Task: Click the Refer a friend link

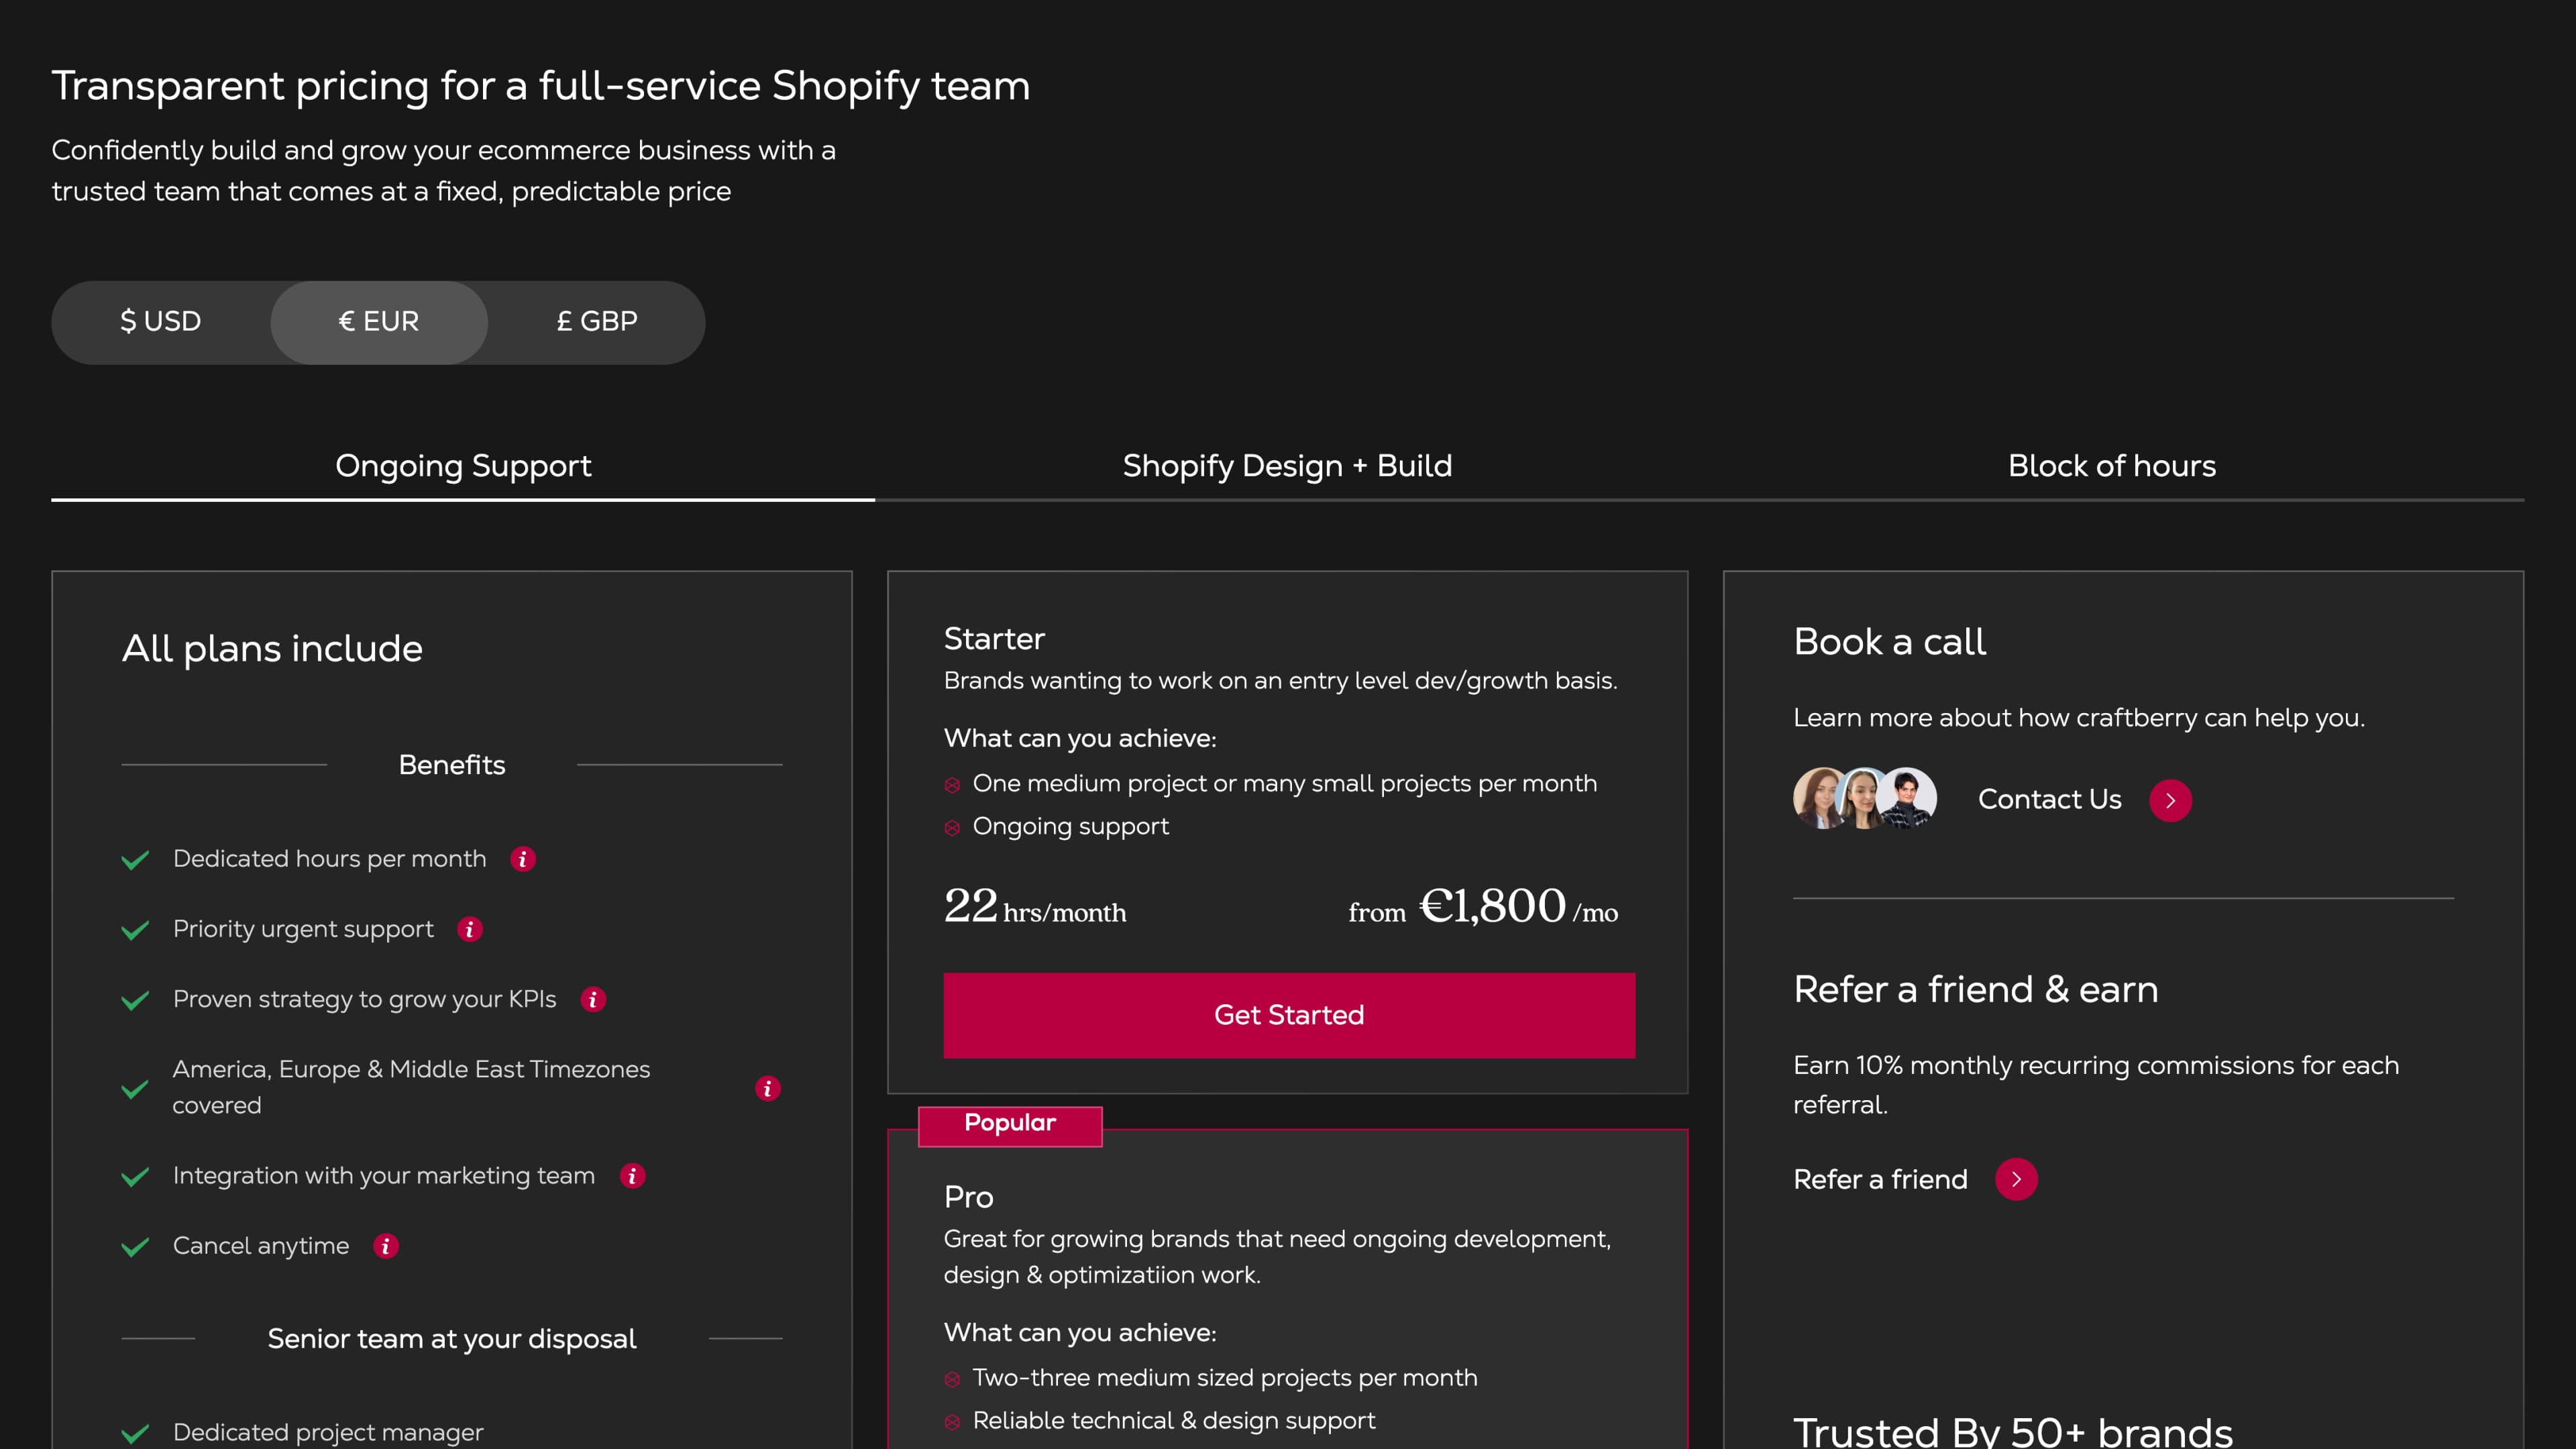Action: 1880,1179
